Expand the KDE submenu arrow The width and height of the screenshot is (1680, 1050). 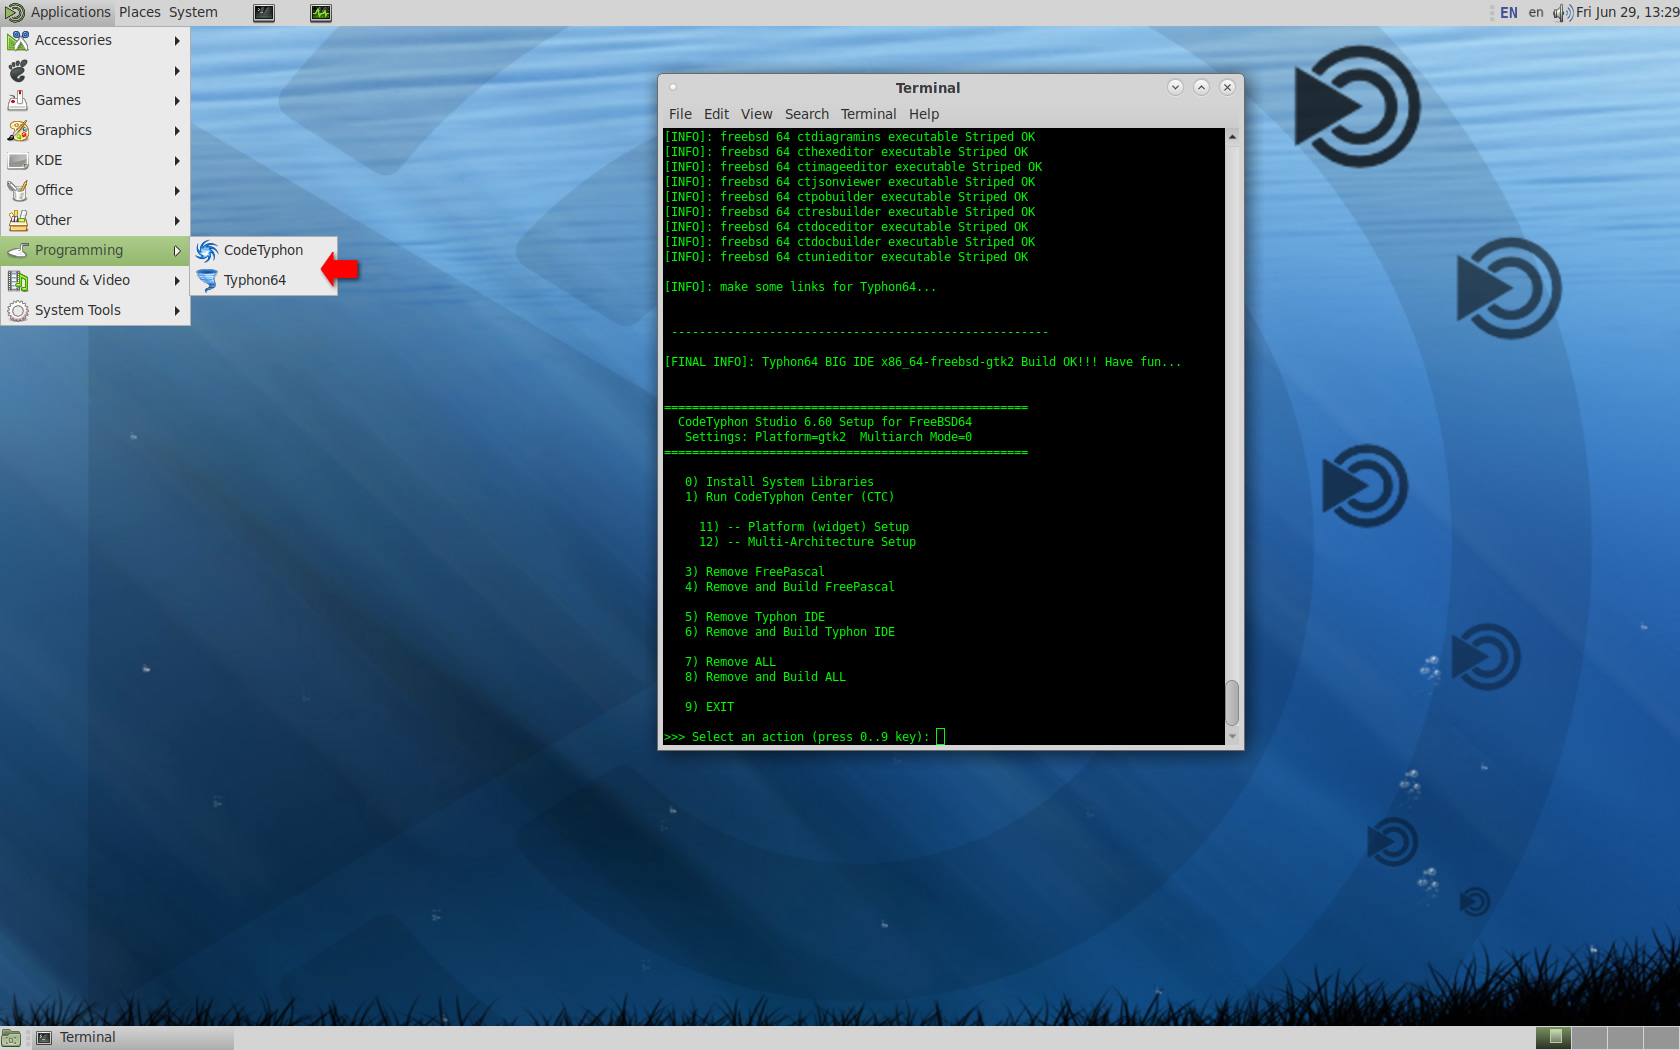pos(177,160)
